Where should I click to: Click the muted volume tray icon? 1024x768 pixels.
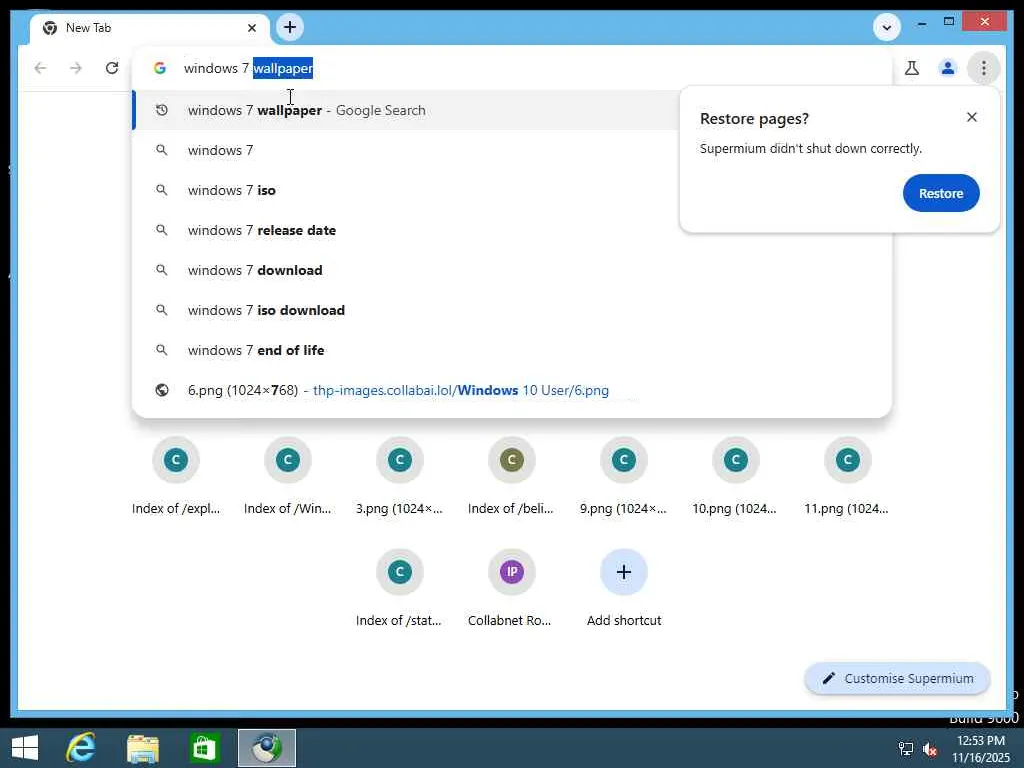[x=931, y=749]
